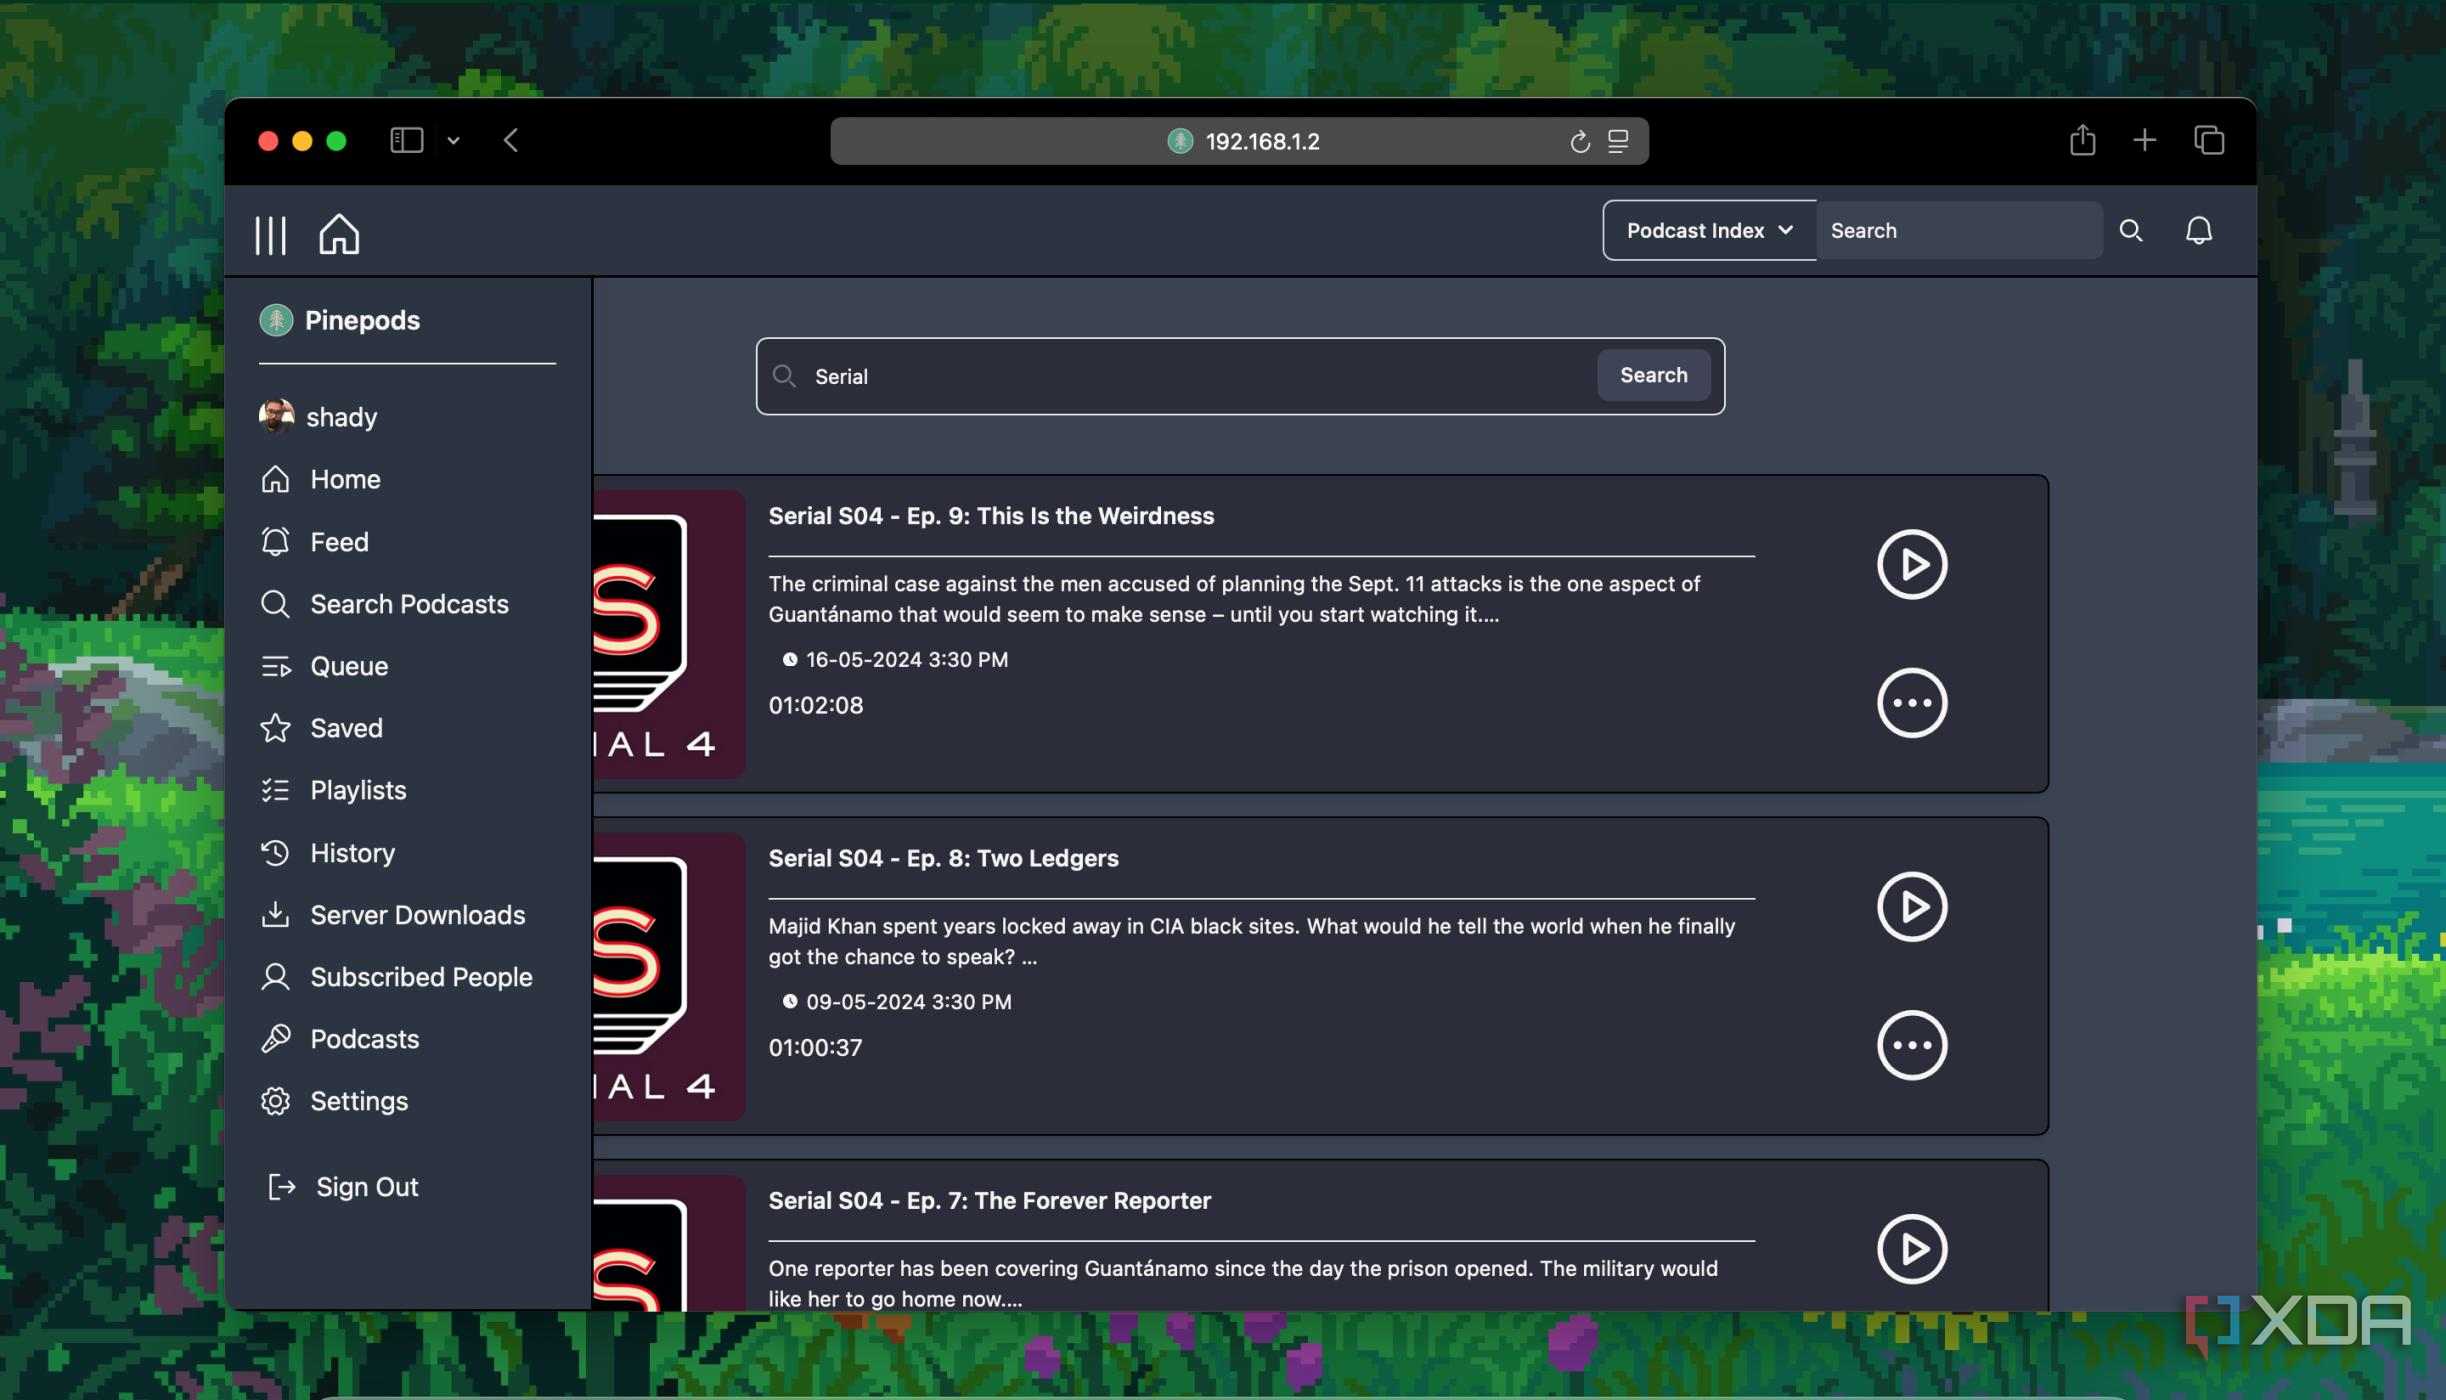Play Ep. 8: Two Ledgers
This screenshot has height=1400, width=2446.
click(x=1911, y=907)
